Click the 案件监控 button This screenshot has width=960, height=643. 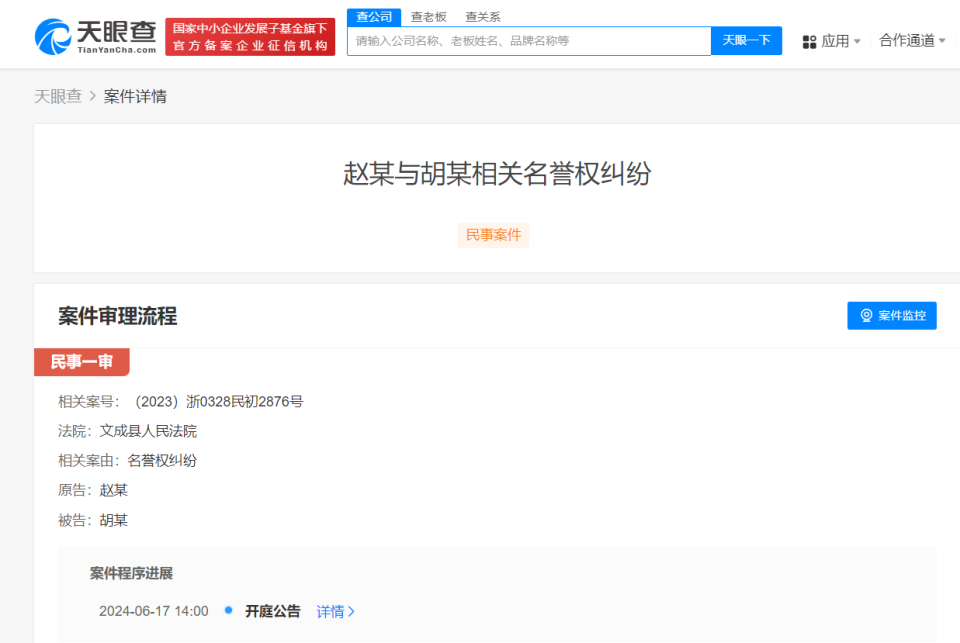[x=891, y=315]
